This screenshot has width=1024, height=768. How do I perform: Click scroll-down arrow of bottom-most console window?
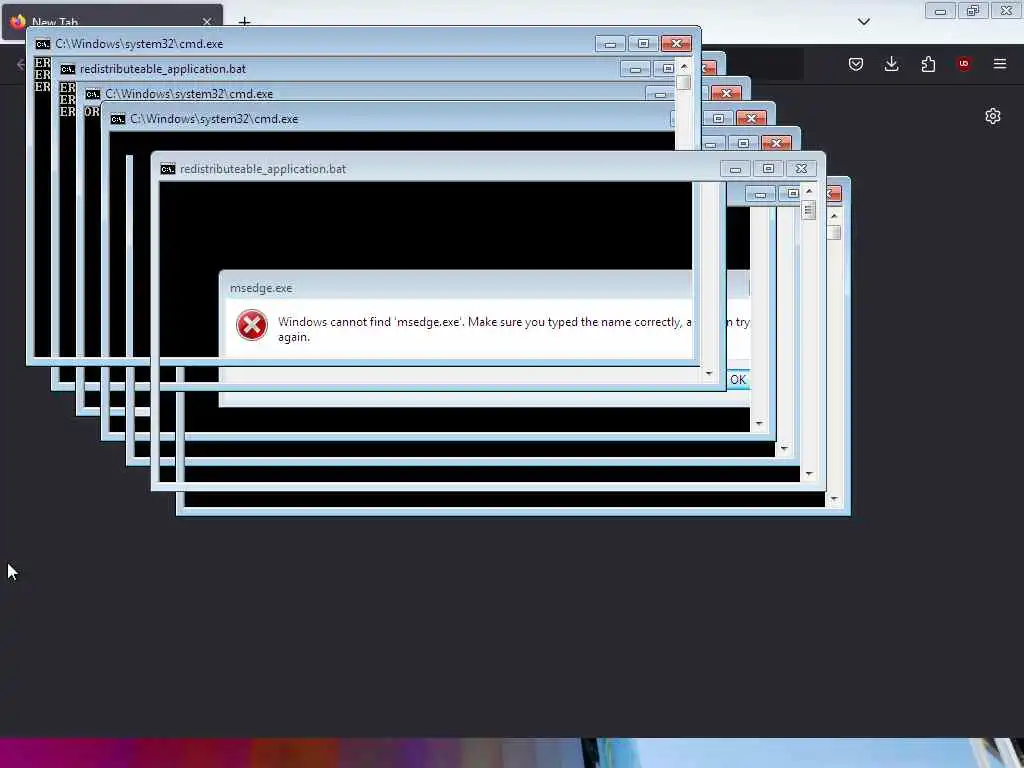pos(834,499)
